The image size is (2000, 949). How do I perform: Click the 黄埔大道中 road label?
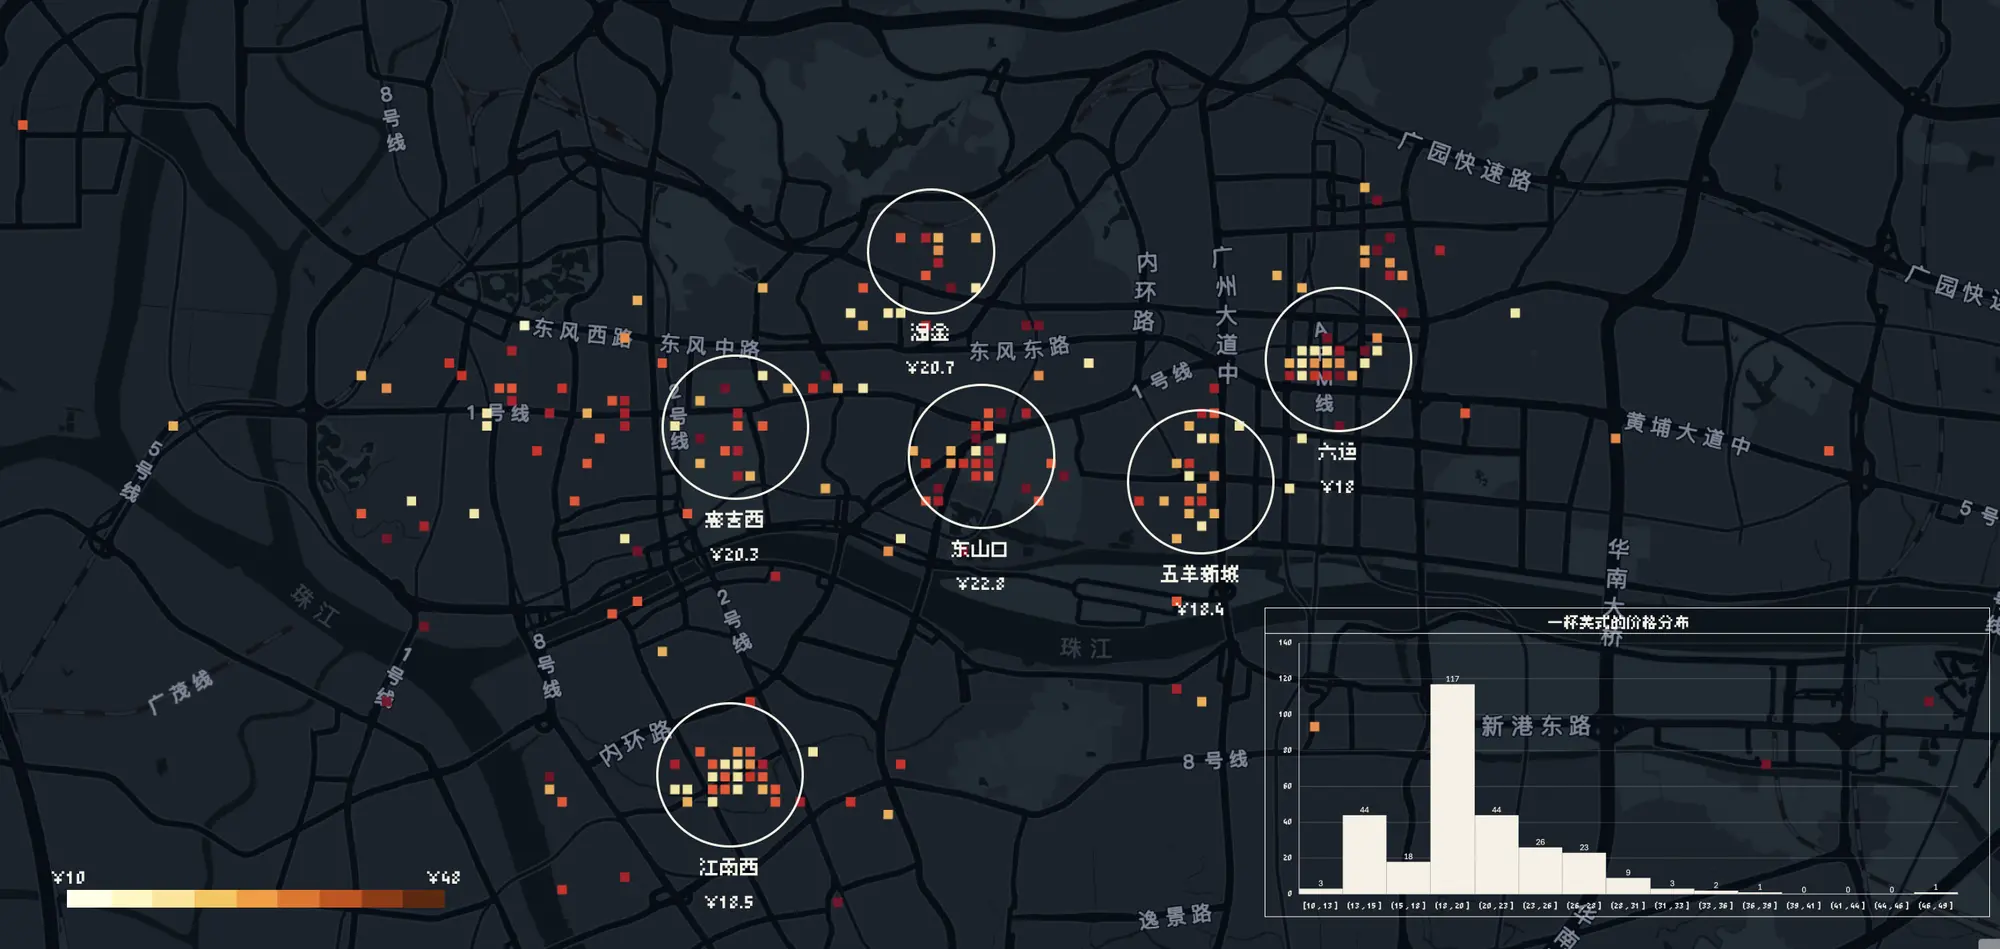[x=1687, y=433]
